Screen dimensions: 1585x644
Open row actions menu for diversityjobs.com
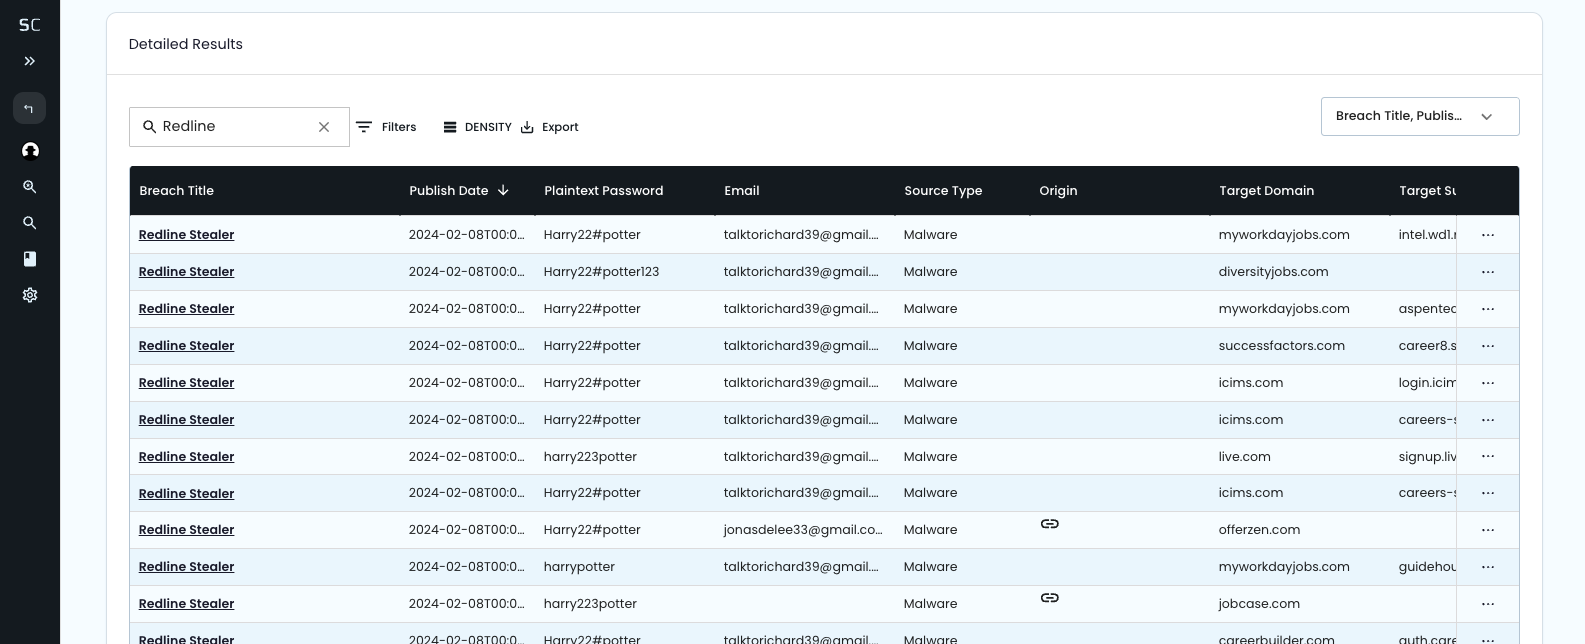[1488, 272]
